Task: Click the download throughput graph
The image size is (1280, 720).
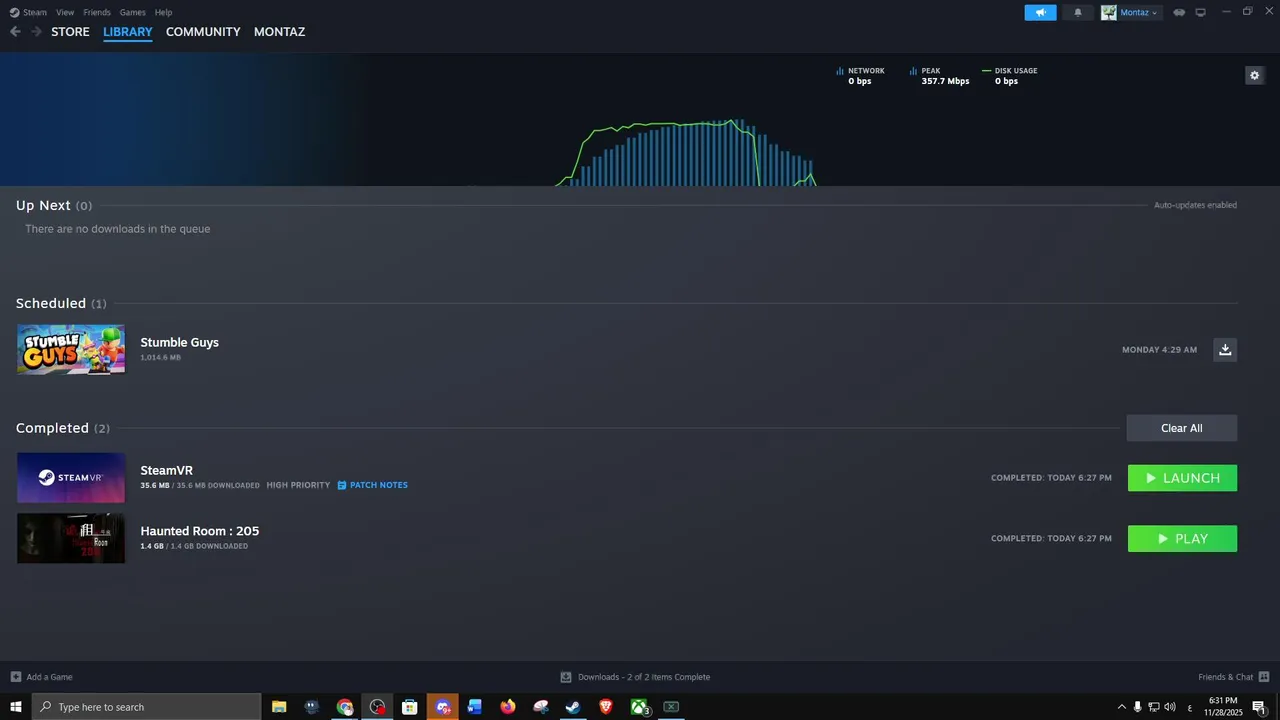Action: [686, 153]
